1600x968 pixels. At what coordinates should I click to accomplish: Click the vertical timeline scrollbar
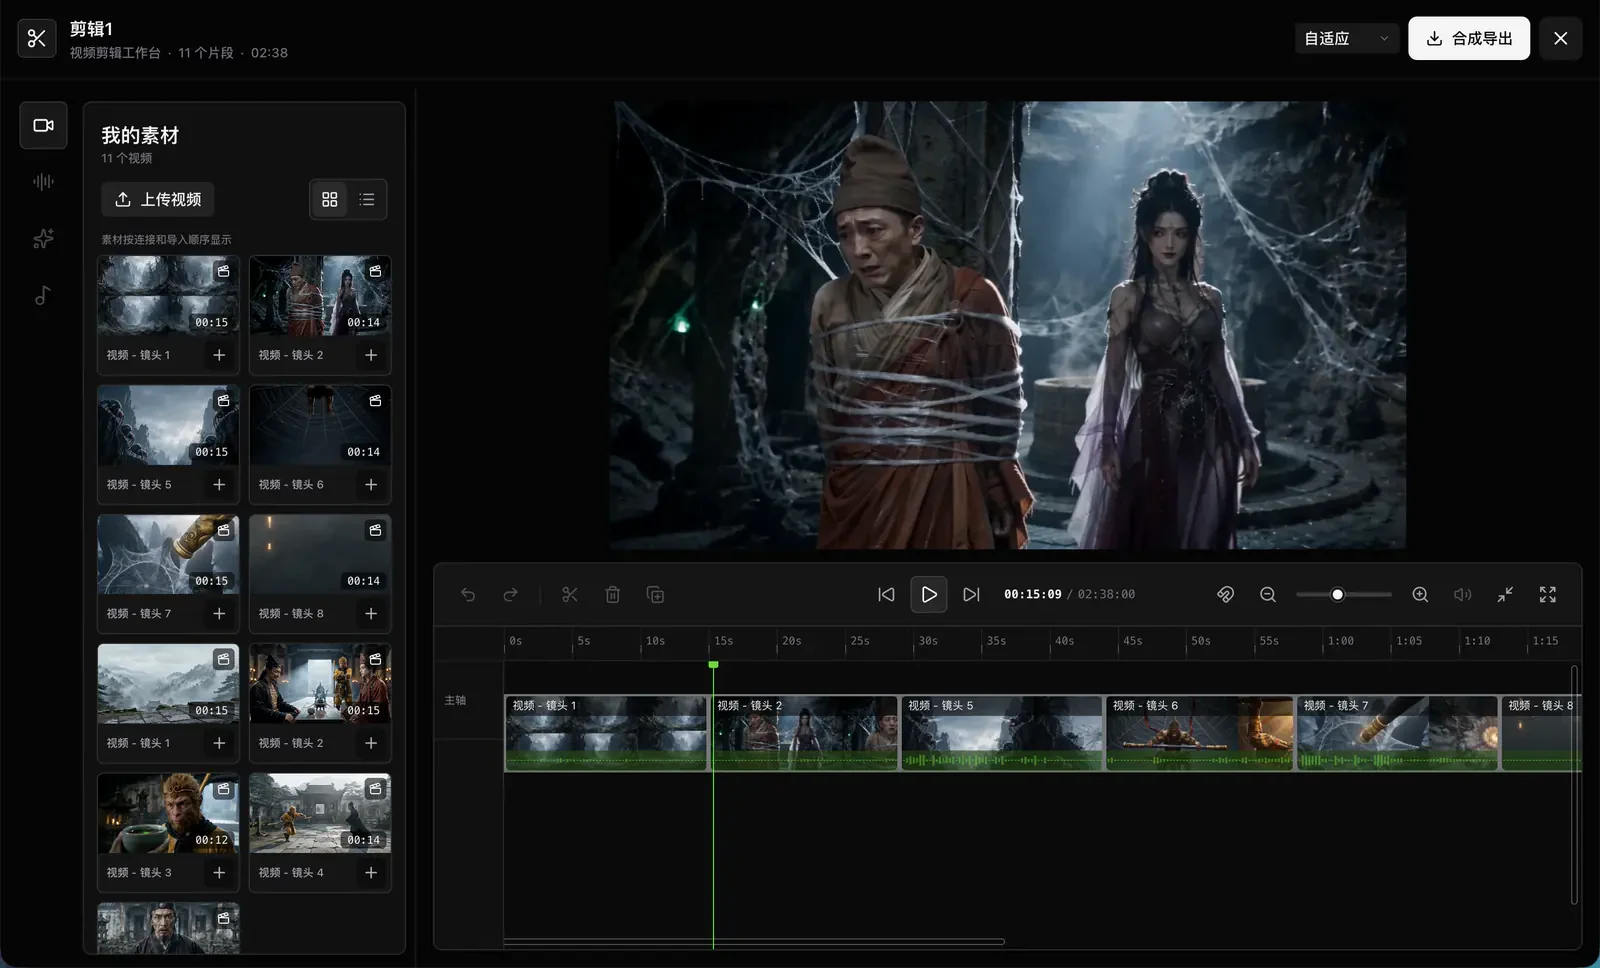[x=1574, y=785]
